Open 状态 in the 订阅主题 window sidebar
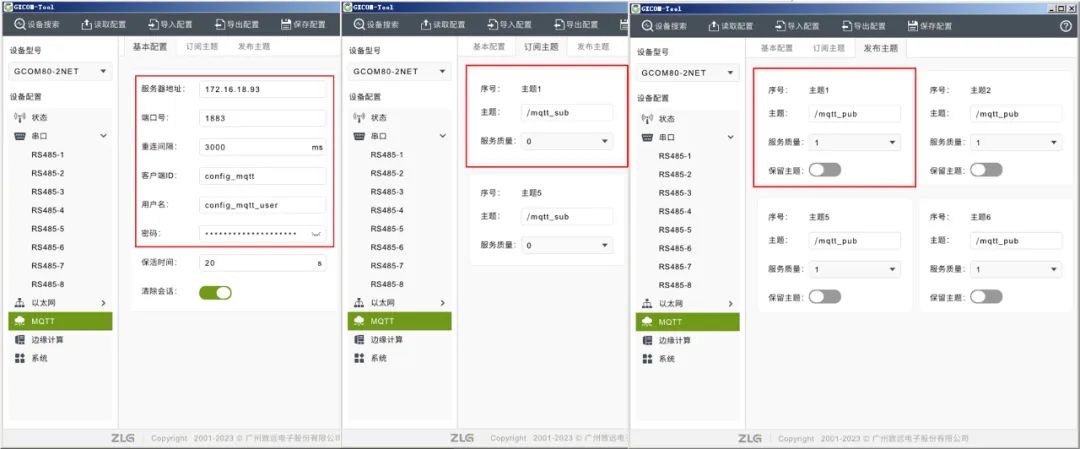Viewport: 1080px width, 449px height. pos(399,118)
